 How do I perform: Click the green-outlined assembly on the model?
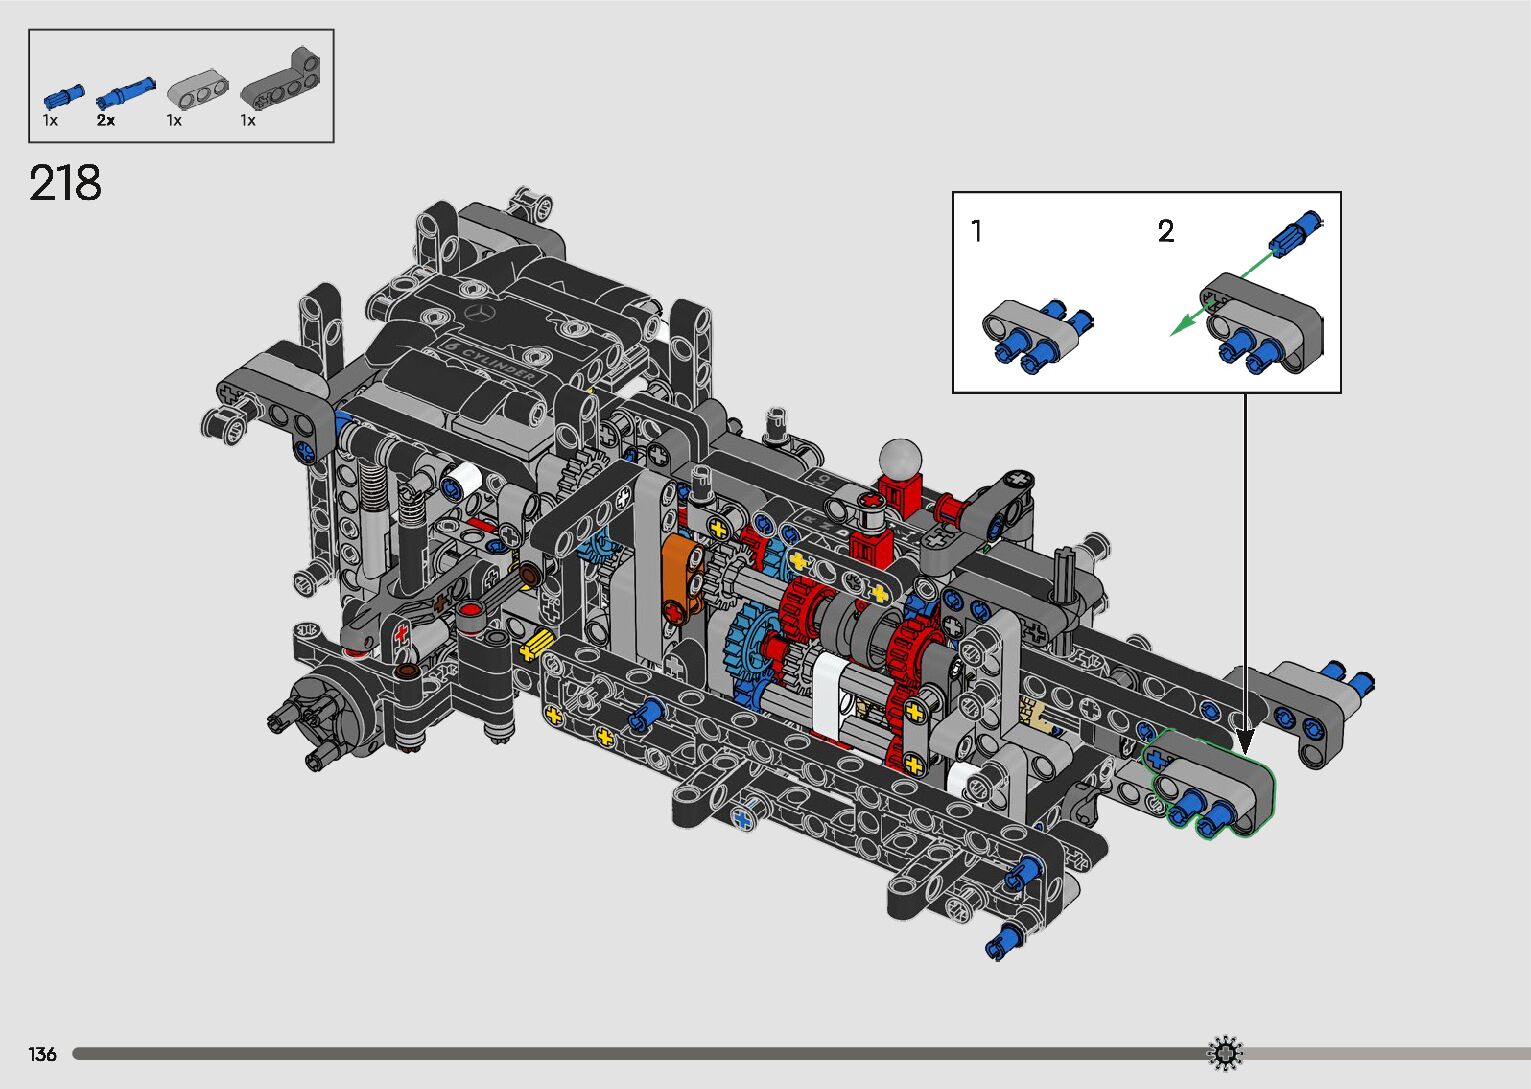pos(1208,781)
